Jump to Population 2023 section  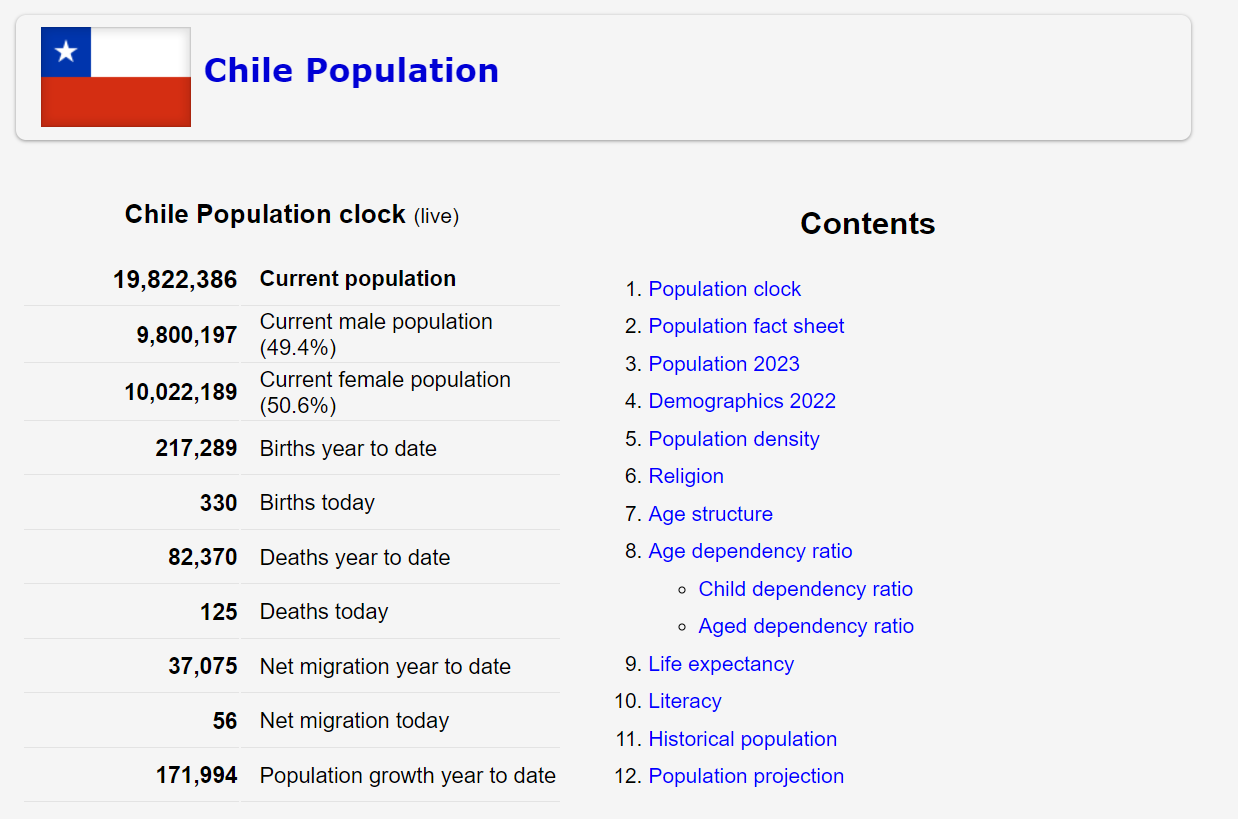pyautogui.click(x=724, y=364)
